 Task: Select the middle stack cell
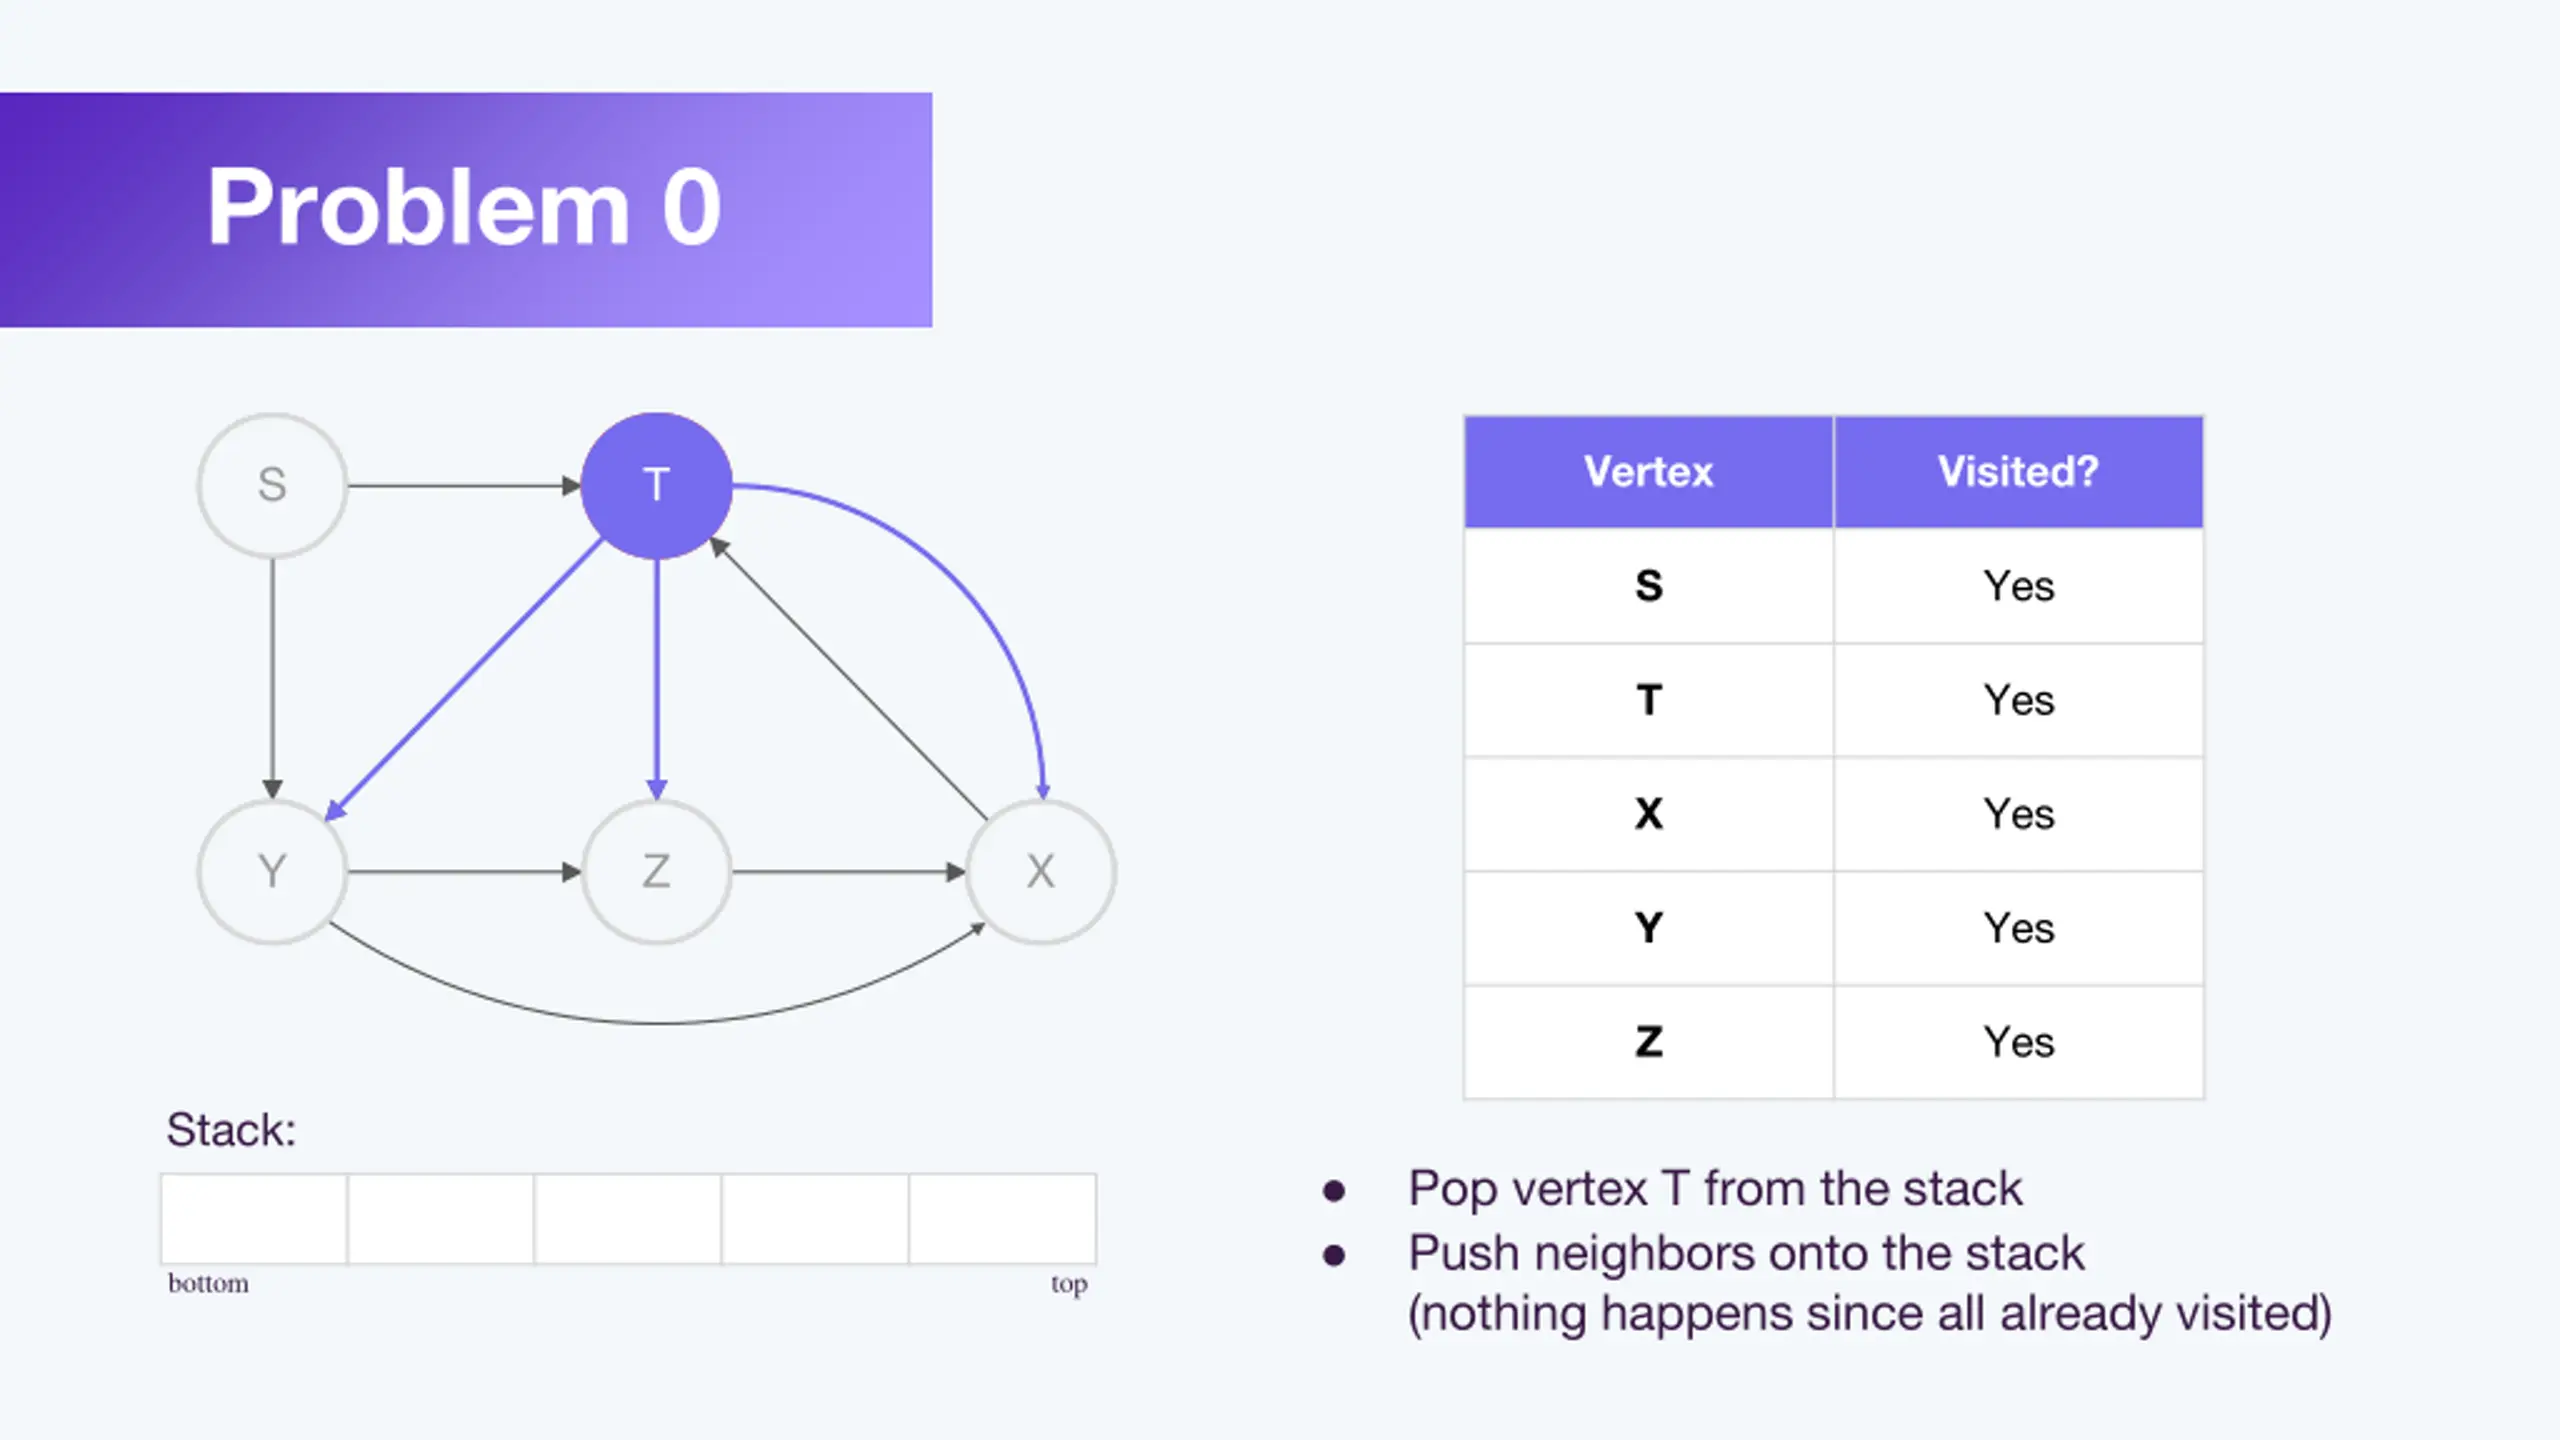[628, 1219]
